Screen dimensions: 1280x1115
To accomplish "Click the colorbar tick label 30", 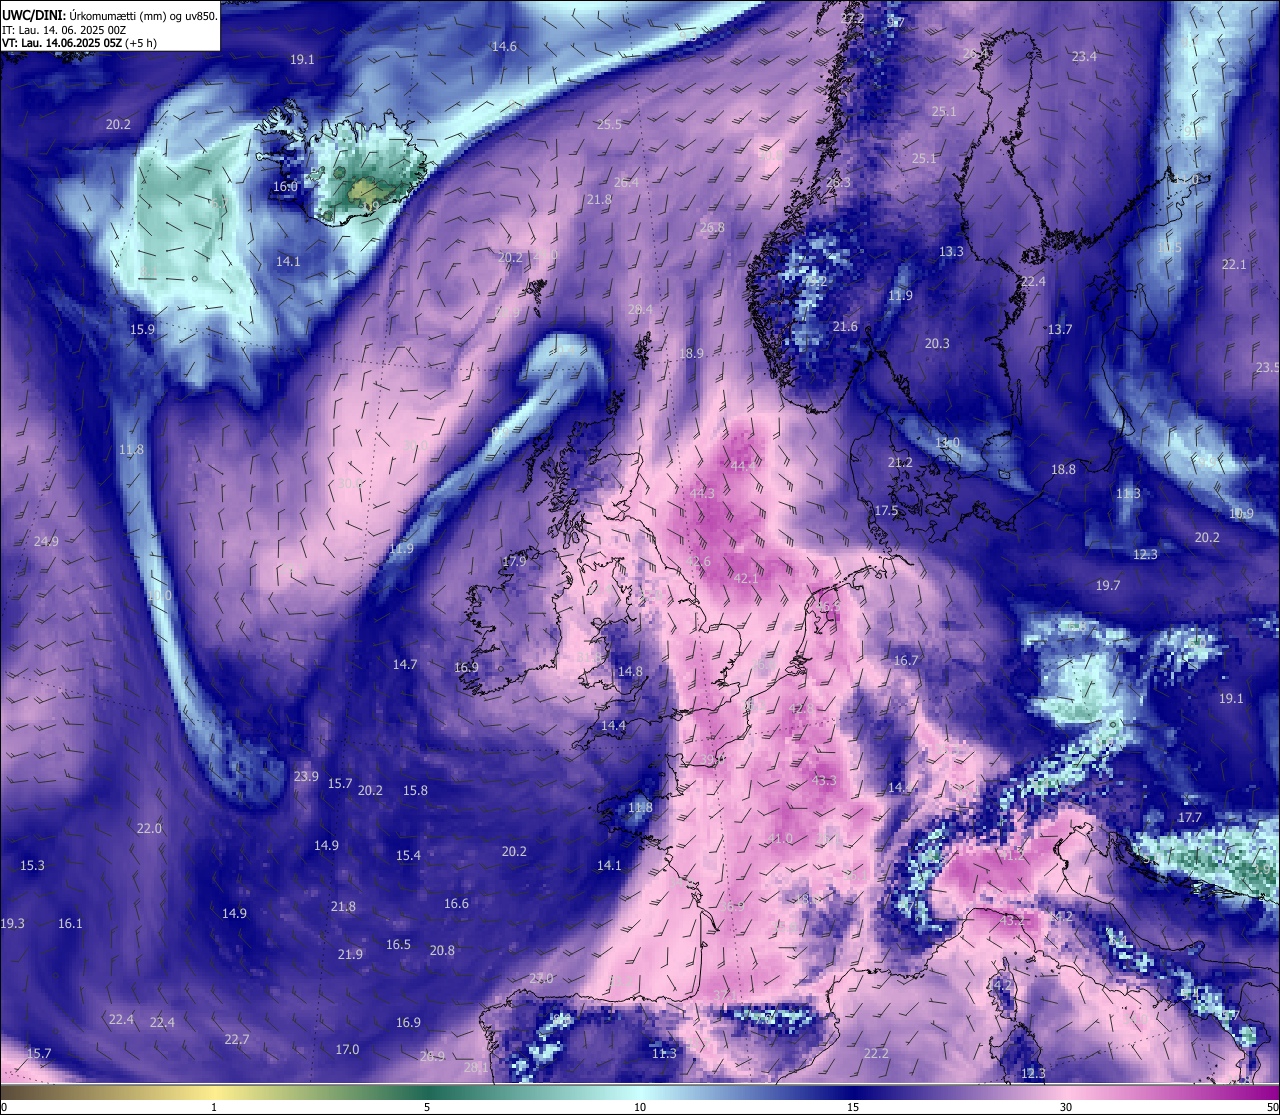I will click(x=1066, y=1106).
